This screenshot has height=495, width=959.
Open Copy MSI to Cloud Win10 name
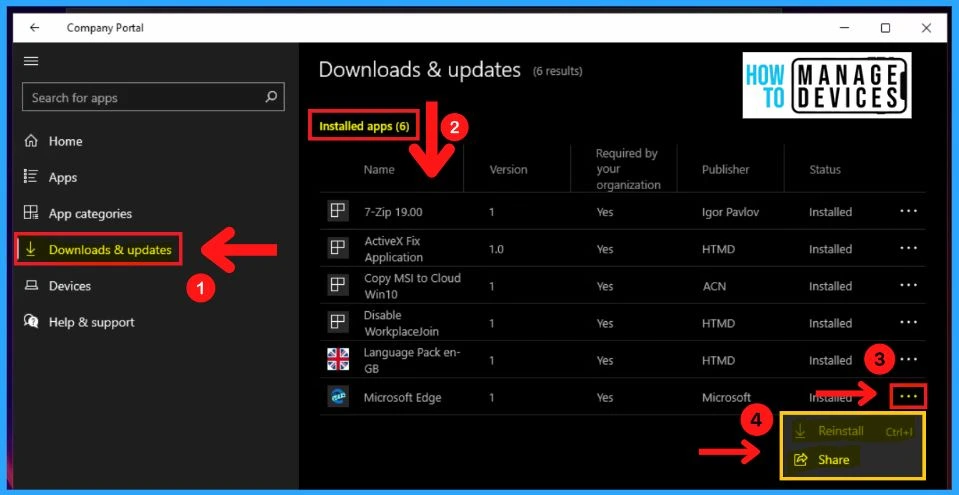click(412, 286)
